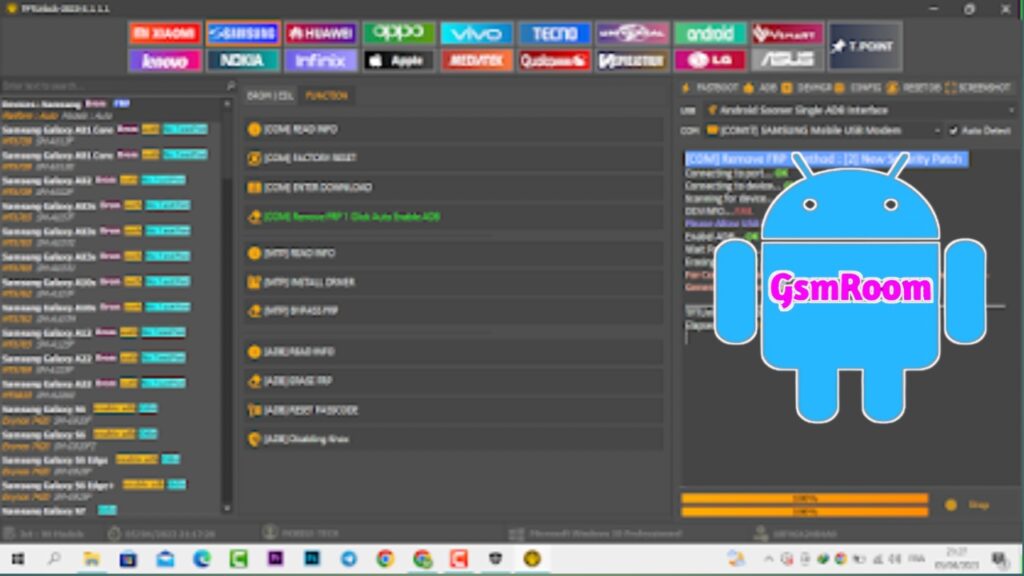Click the device search text field
Image resolution: width=1024 pixels, height=576 pixels.
coord(110,86)
